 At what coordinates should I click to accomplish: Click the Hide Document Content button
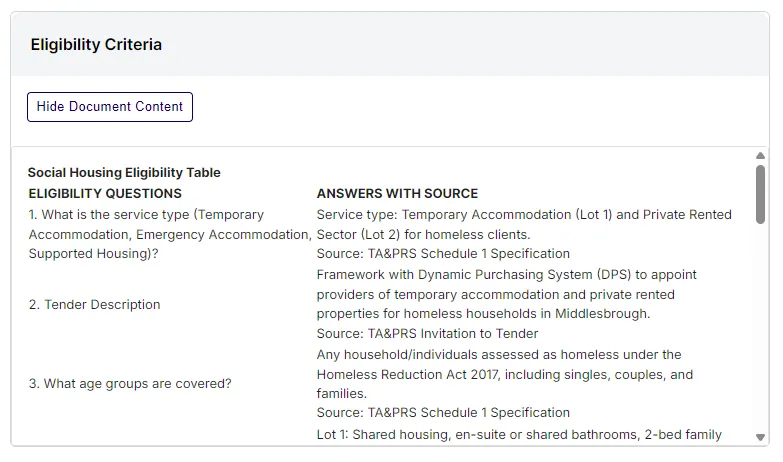110,107
